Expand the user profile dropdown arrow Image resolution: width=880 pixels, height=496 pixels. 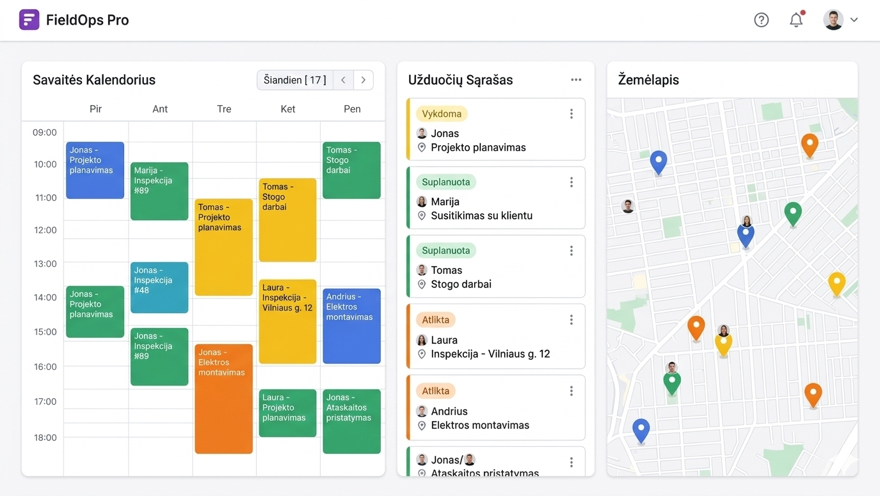coord(854,20)
